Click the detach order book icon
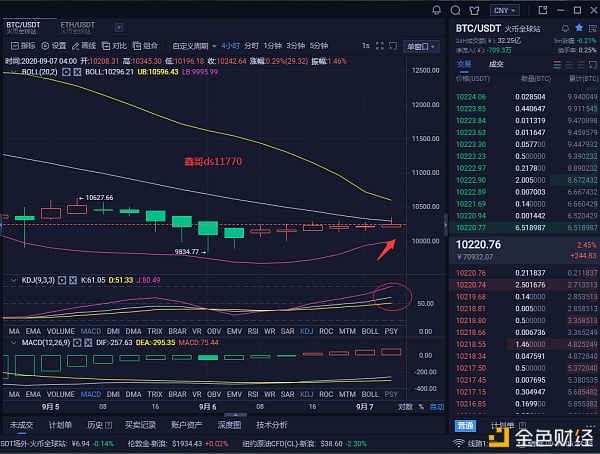The image size is (600, 454). point(593,65)
